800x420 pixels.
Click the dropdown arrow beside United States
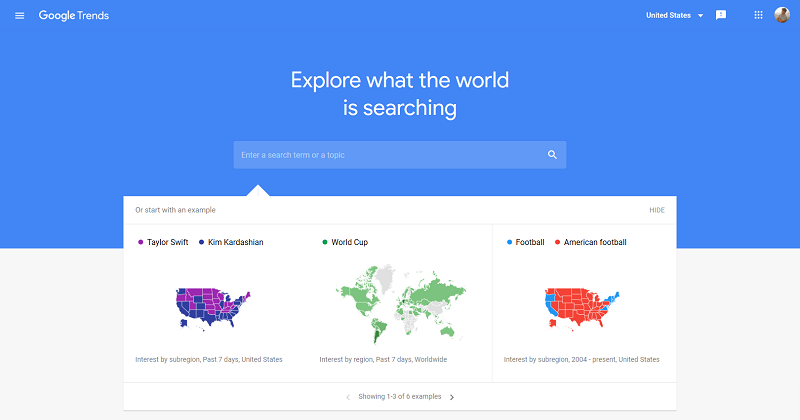click(x=701, y=16)
